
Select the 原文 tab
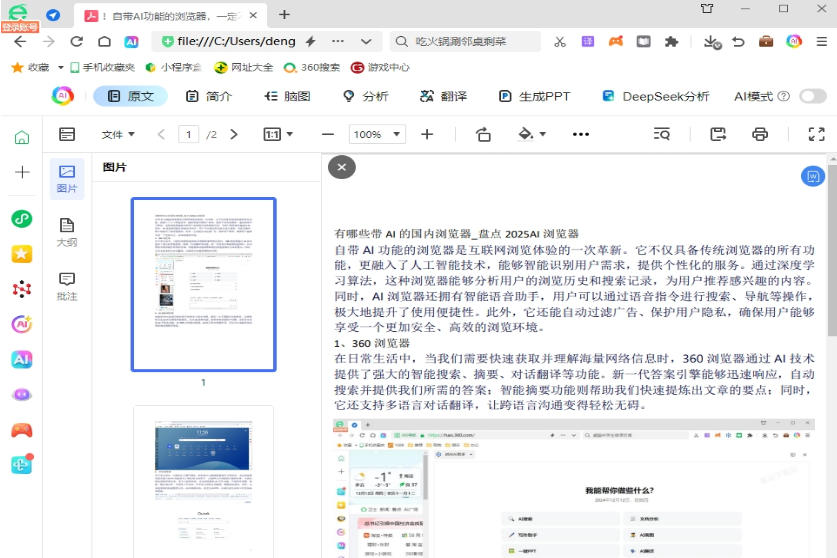tap(131, 96)
